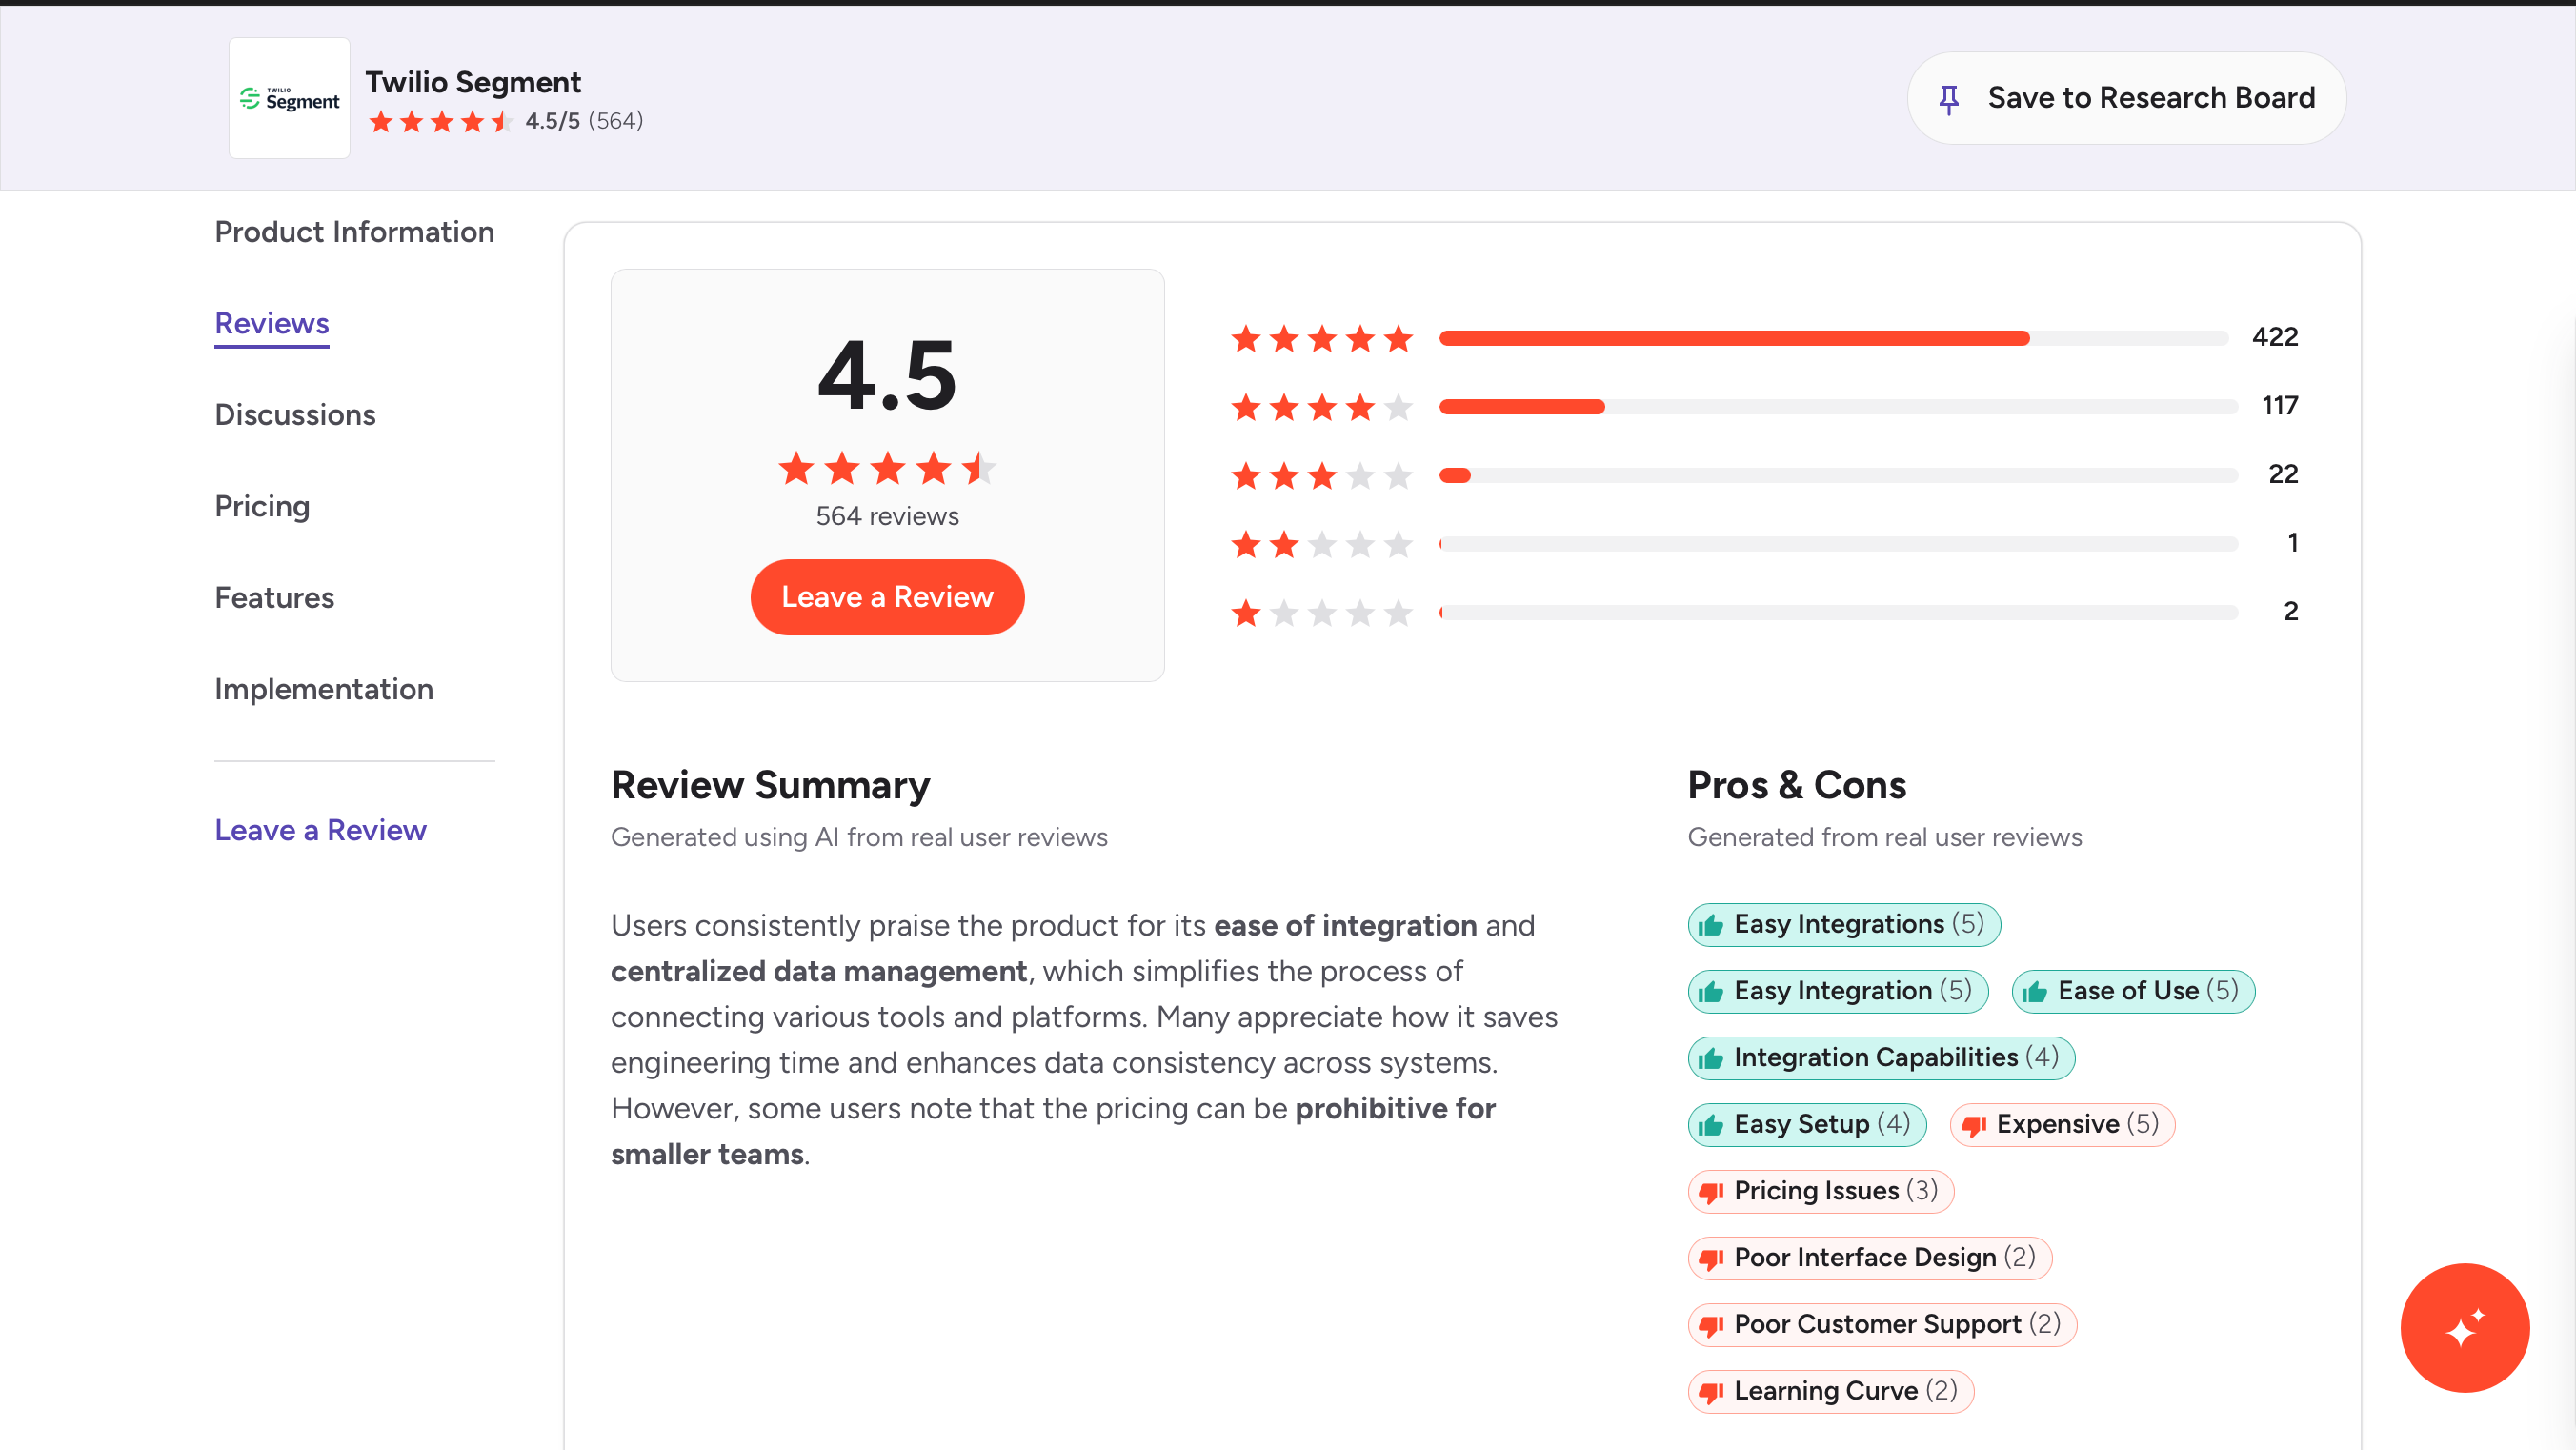2576x1450 pixels.
Task: Switch to the Pricing sidebar tab
Action: 262,506
